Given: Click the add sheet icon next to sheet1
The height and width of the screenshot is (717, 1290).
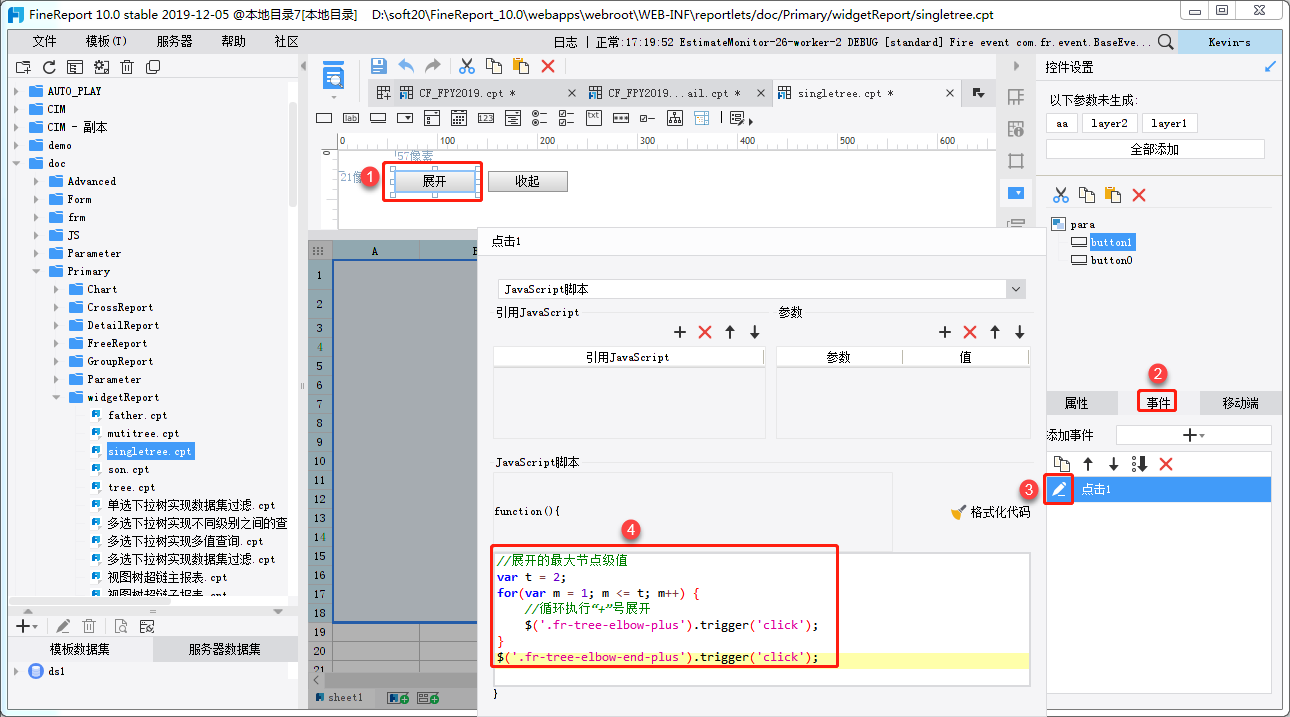Looking at the screenshot, I should [398, 697].
